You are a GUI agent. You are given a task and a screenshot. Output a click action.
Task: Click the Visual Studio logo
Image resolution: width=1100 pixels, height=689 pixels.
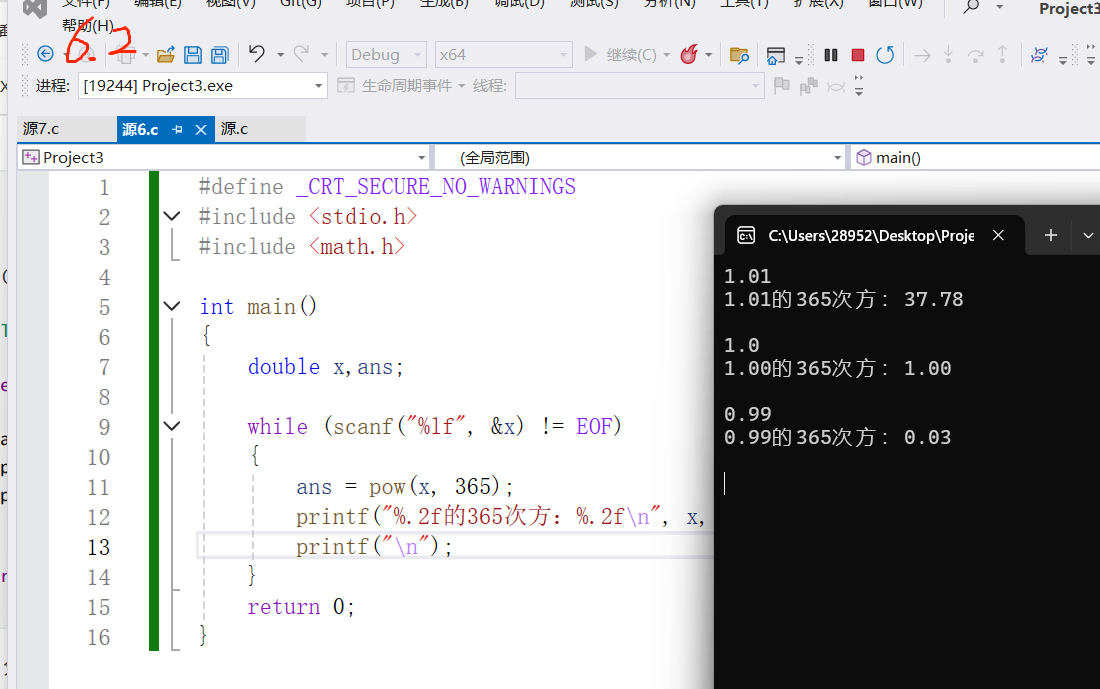tap(34, 7)
